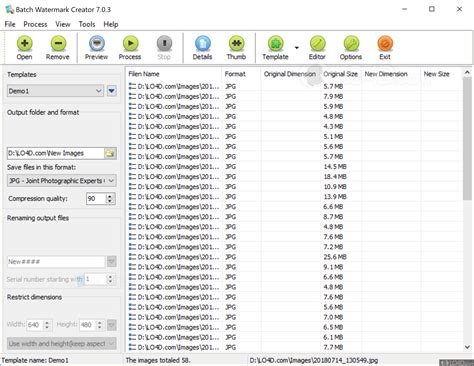474x366 pixels.
Task: Adjust the serial number starting stepper
Action: [110, 279]
